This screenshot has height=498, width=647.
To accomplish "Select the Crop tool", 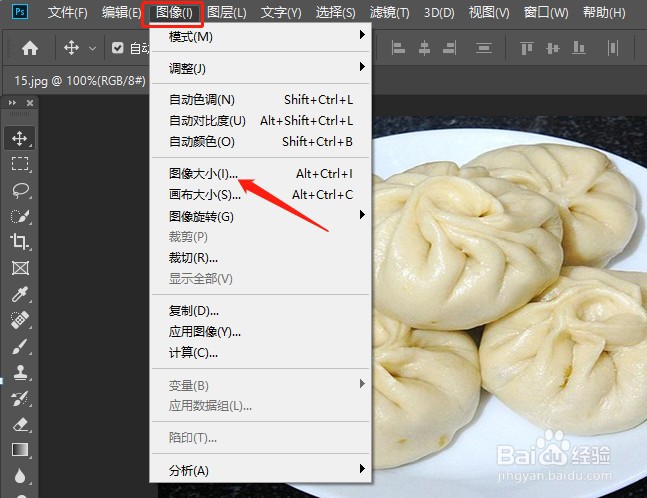I will [20, 242].
